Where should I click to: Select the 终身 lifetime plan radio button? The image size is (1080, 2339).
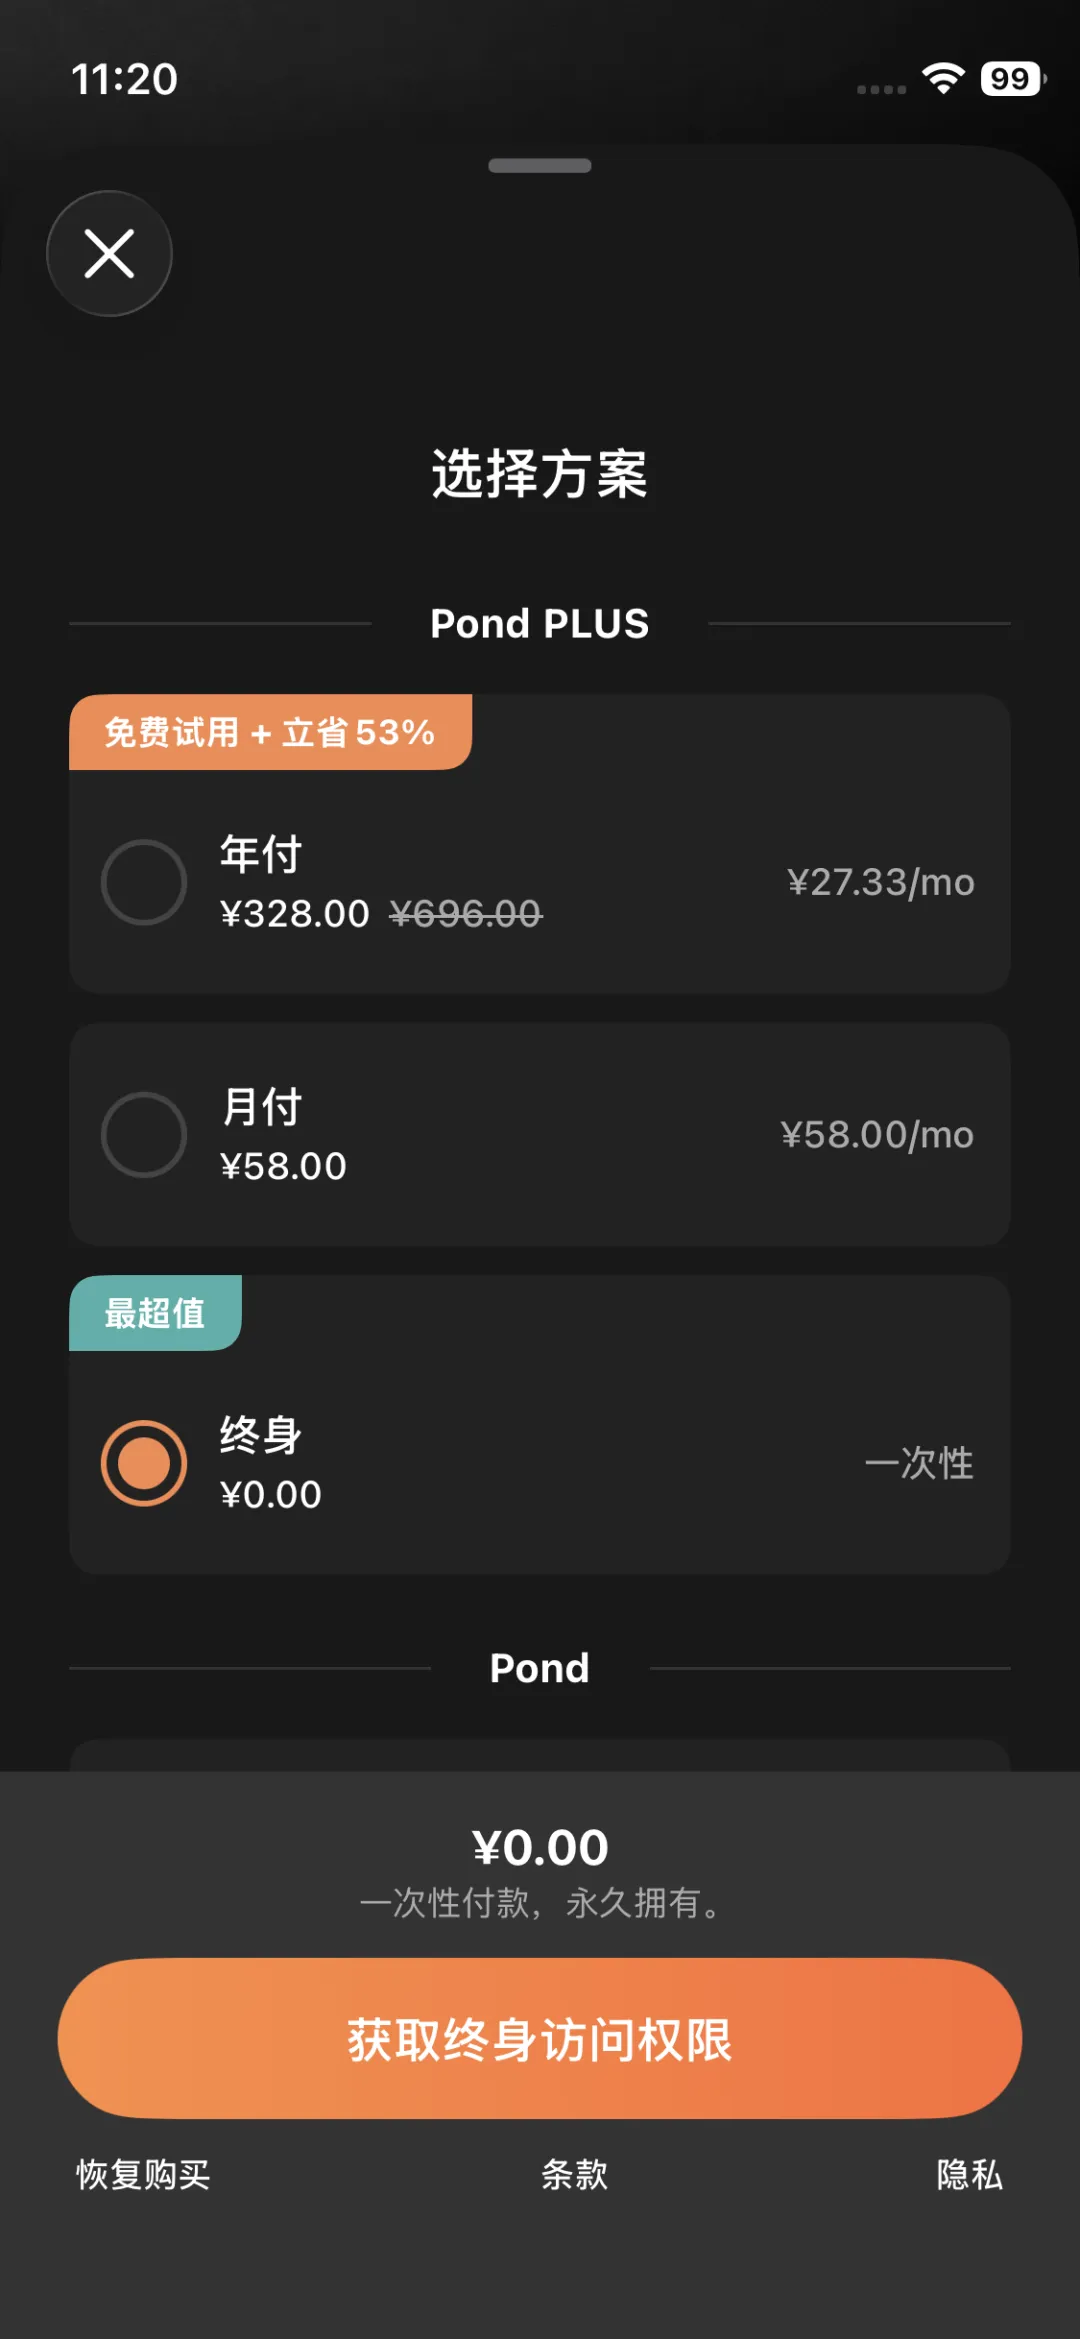click(x=144, y=1463)
